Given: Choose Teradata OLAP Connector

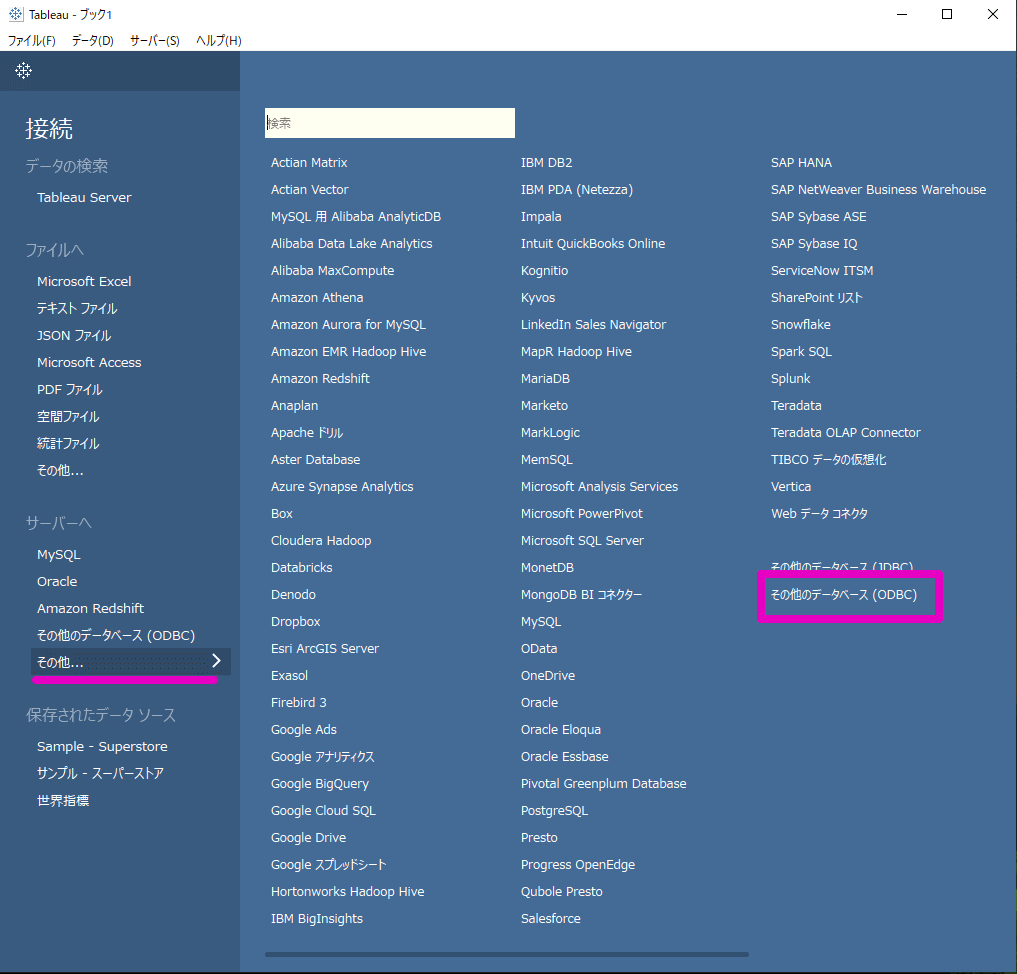Looking at the screenshot, I should click(x=846, y=433).
